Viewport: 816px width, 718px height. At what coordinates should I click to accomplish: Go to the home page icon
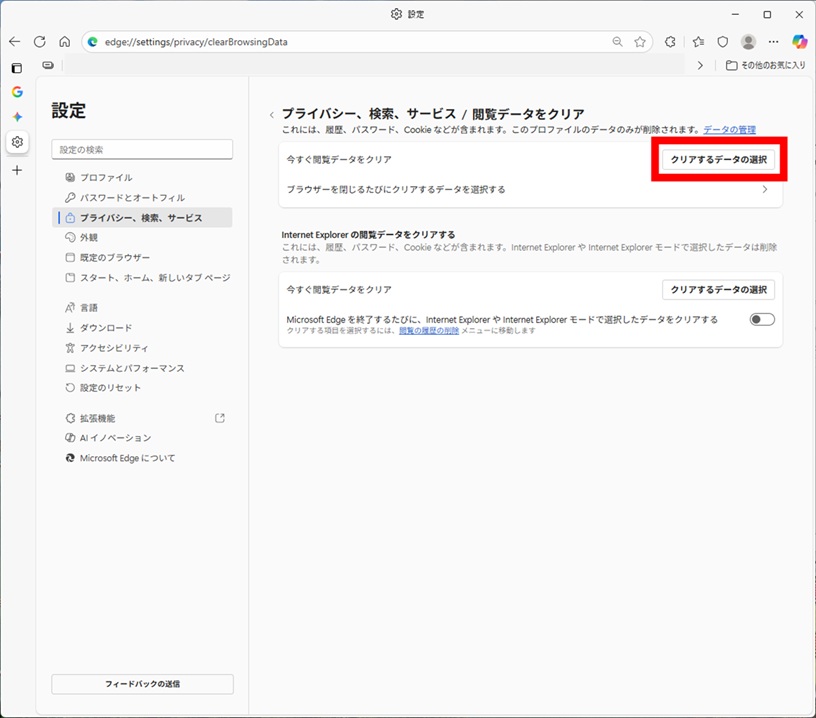tap(64, 42)
